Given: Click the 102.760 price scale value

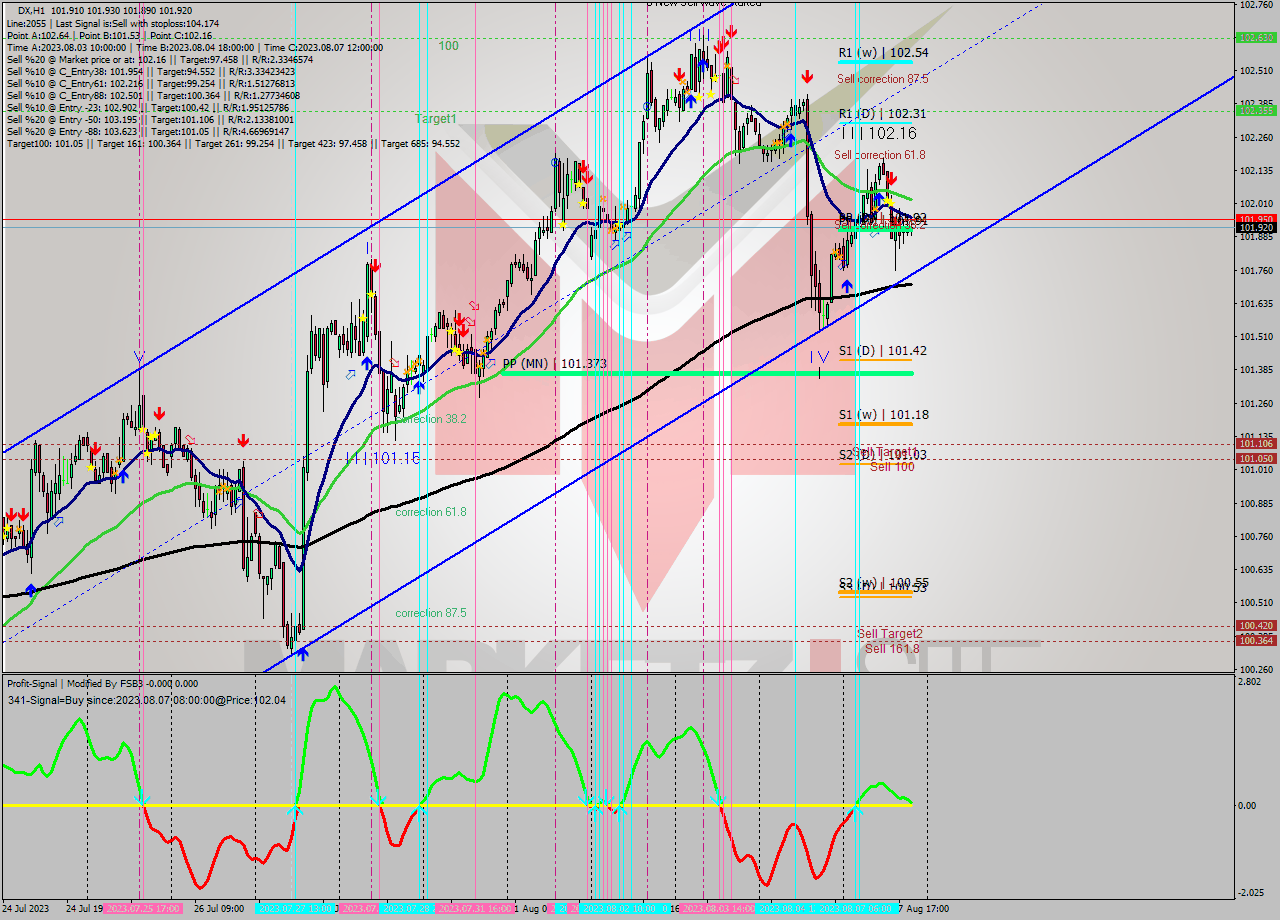Looking at the screenshot, I should coord(1256,5).
